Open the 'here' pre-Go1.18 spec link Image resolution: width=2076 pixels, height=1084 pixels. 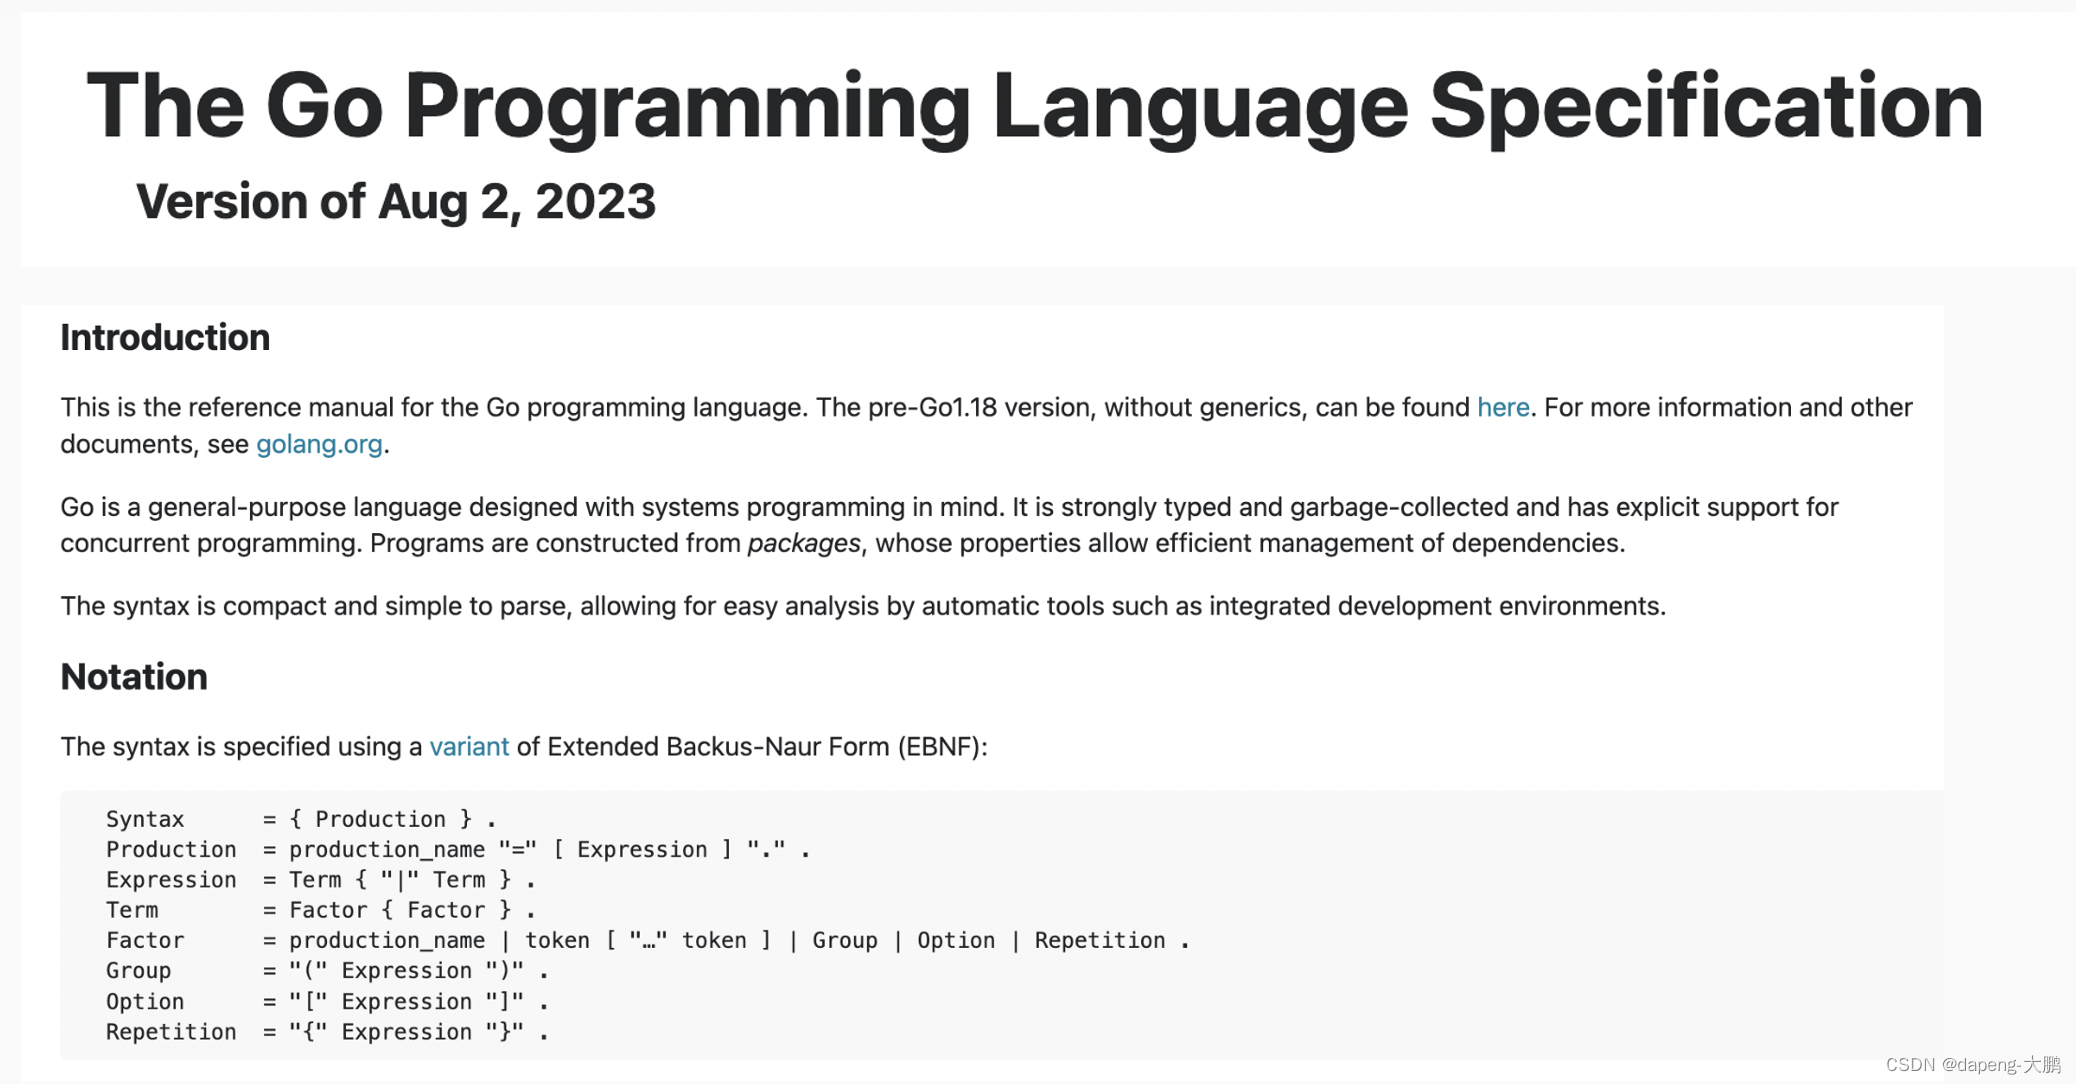pos(1502,408)
